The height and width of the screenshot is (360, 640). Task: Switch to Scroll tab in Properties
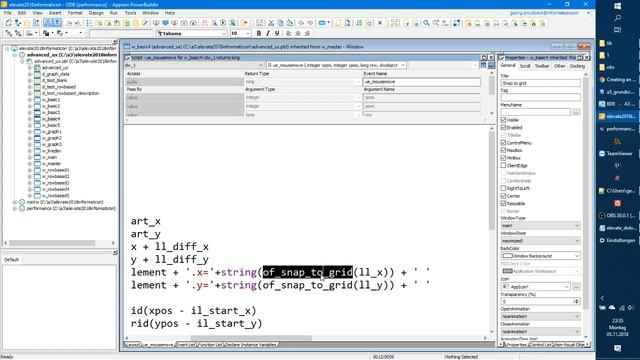pos(525,66)
